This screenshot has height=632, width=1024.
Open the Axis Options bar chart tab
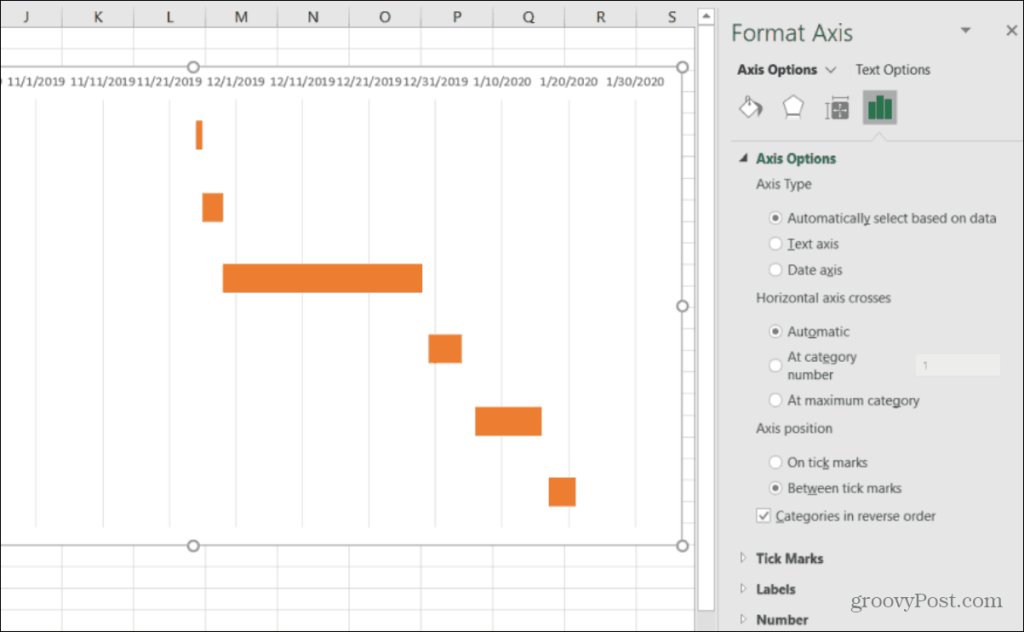click(880, 108)
